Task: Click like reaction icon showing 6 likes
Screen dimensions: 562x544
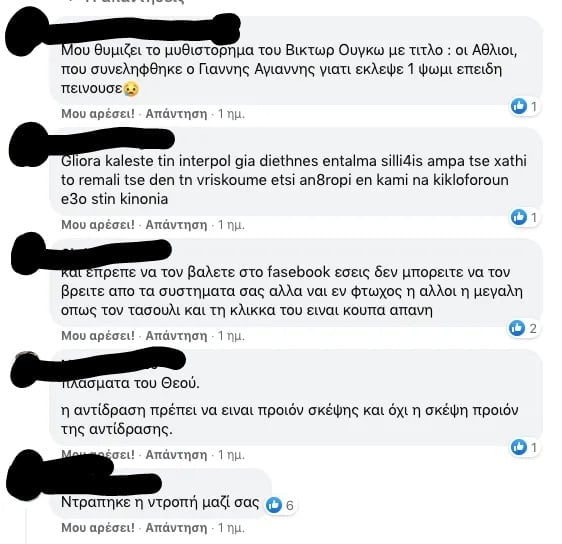Action: pos(274,505)
